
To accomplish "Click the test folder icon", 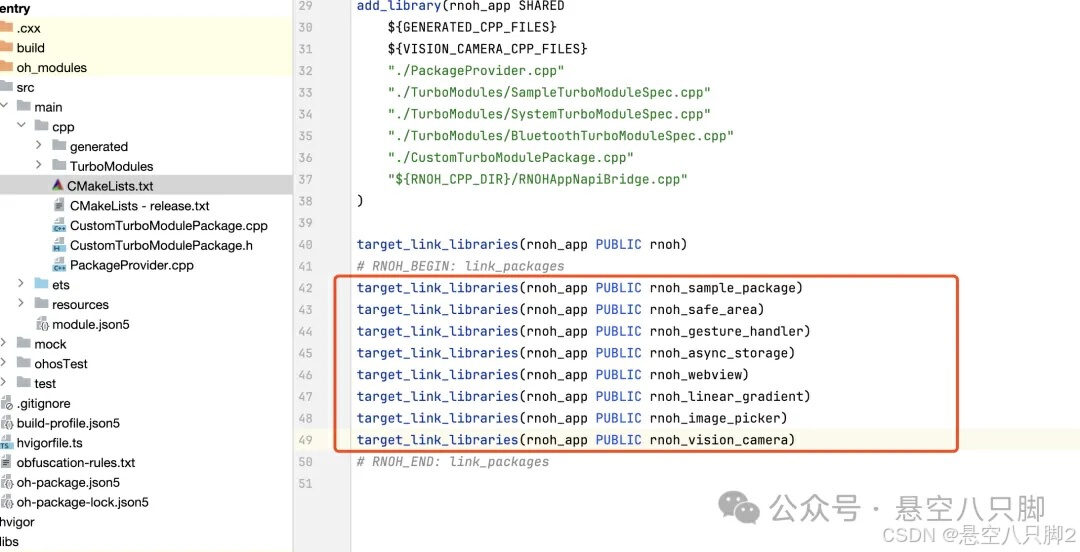I will tap(24, 383).
